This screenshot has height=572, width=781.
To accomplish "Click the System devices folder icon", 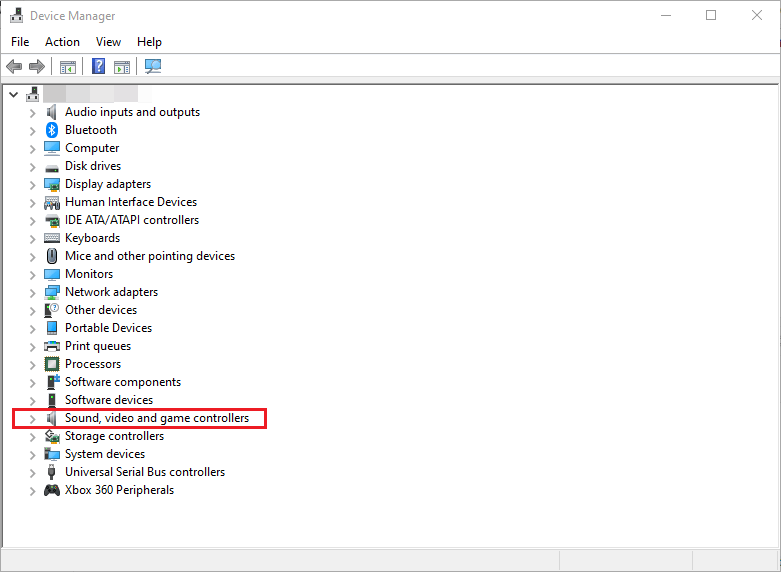I will click(x=52, y=454).
